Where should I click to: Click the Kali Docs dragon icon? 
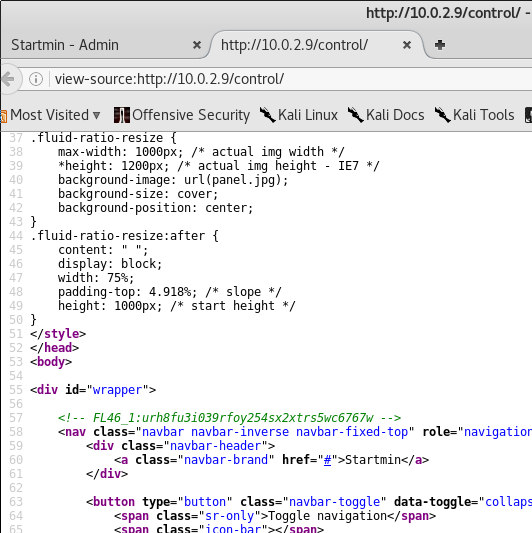[x=356, y=115]
